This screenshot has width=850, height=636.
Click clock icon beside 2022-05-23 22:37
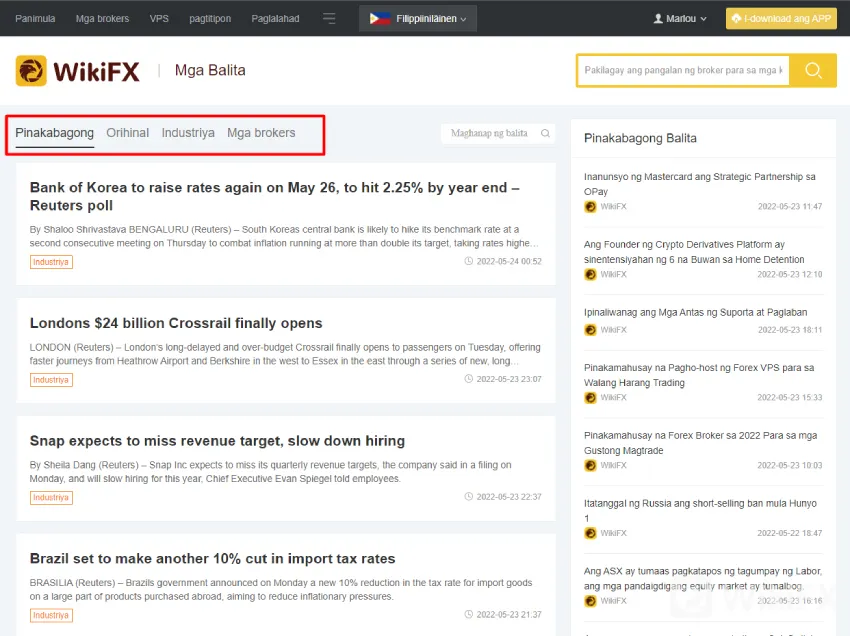click(469, 496)
